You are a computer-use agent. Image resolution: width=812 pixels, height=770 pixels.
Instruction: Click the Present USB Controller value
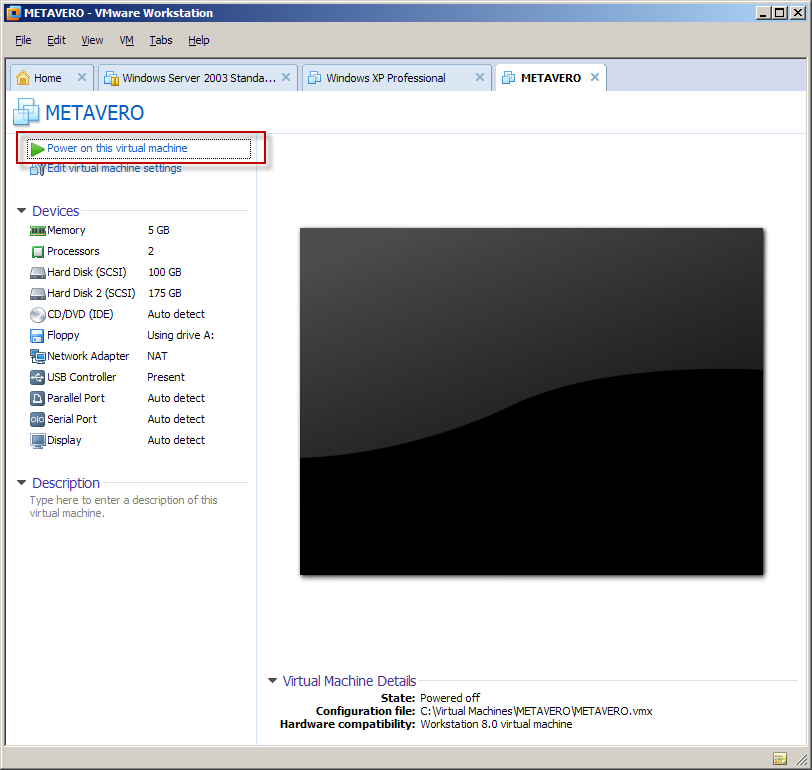click(166, 377)
